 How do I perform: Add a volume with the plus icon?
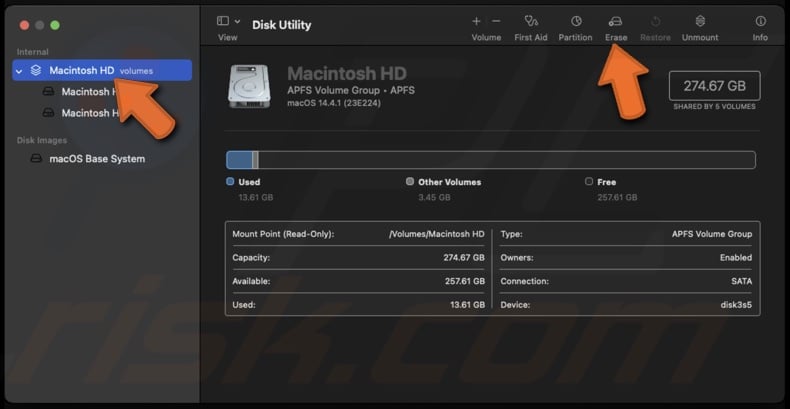476,21
